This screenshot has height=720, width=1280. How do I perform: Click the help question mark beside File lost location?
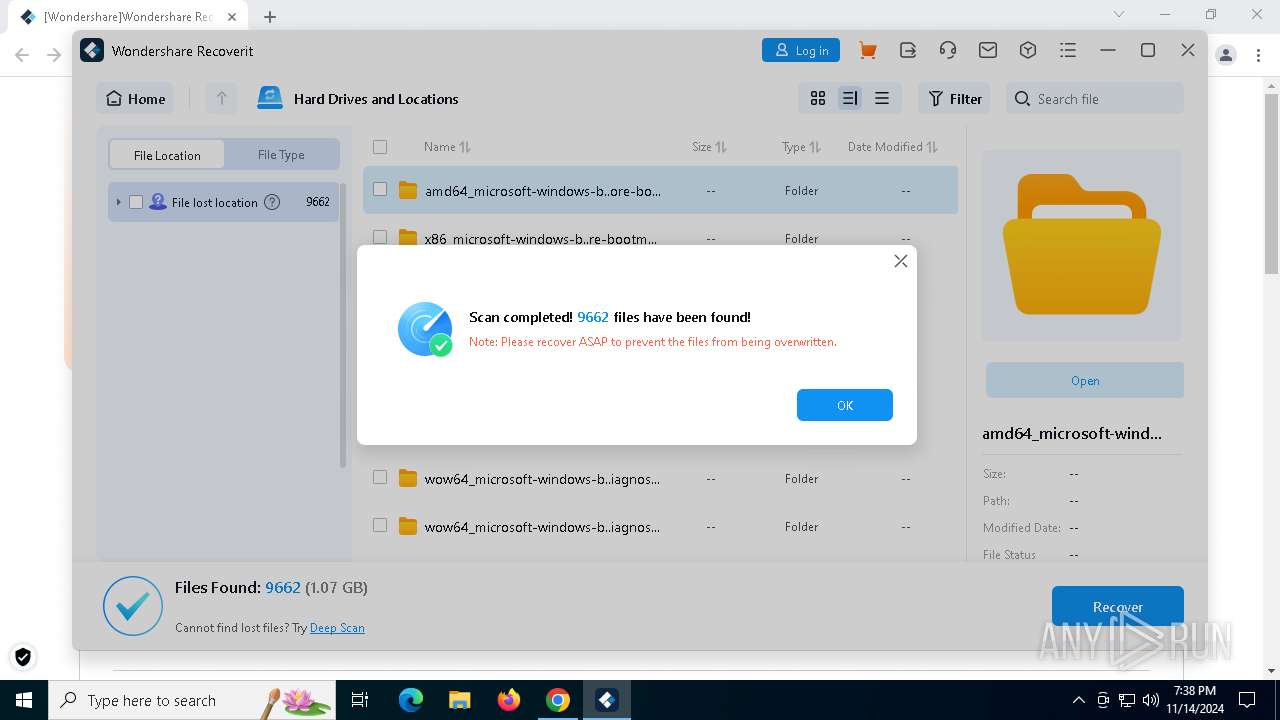272,202
